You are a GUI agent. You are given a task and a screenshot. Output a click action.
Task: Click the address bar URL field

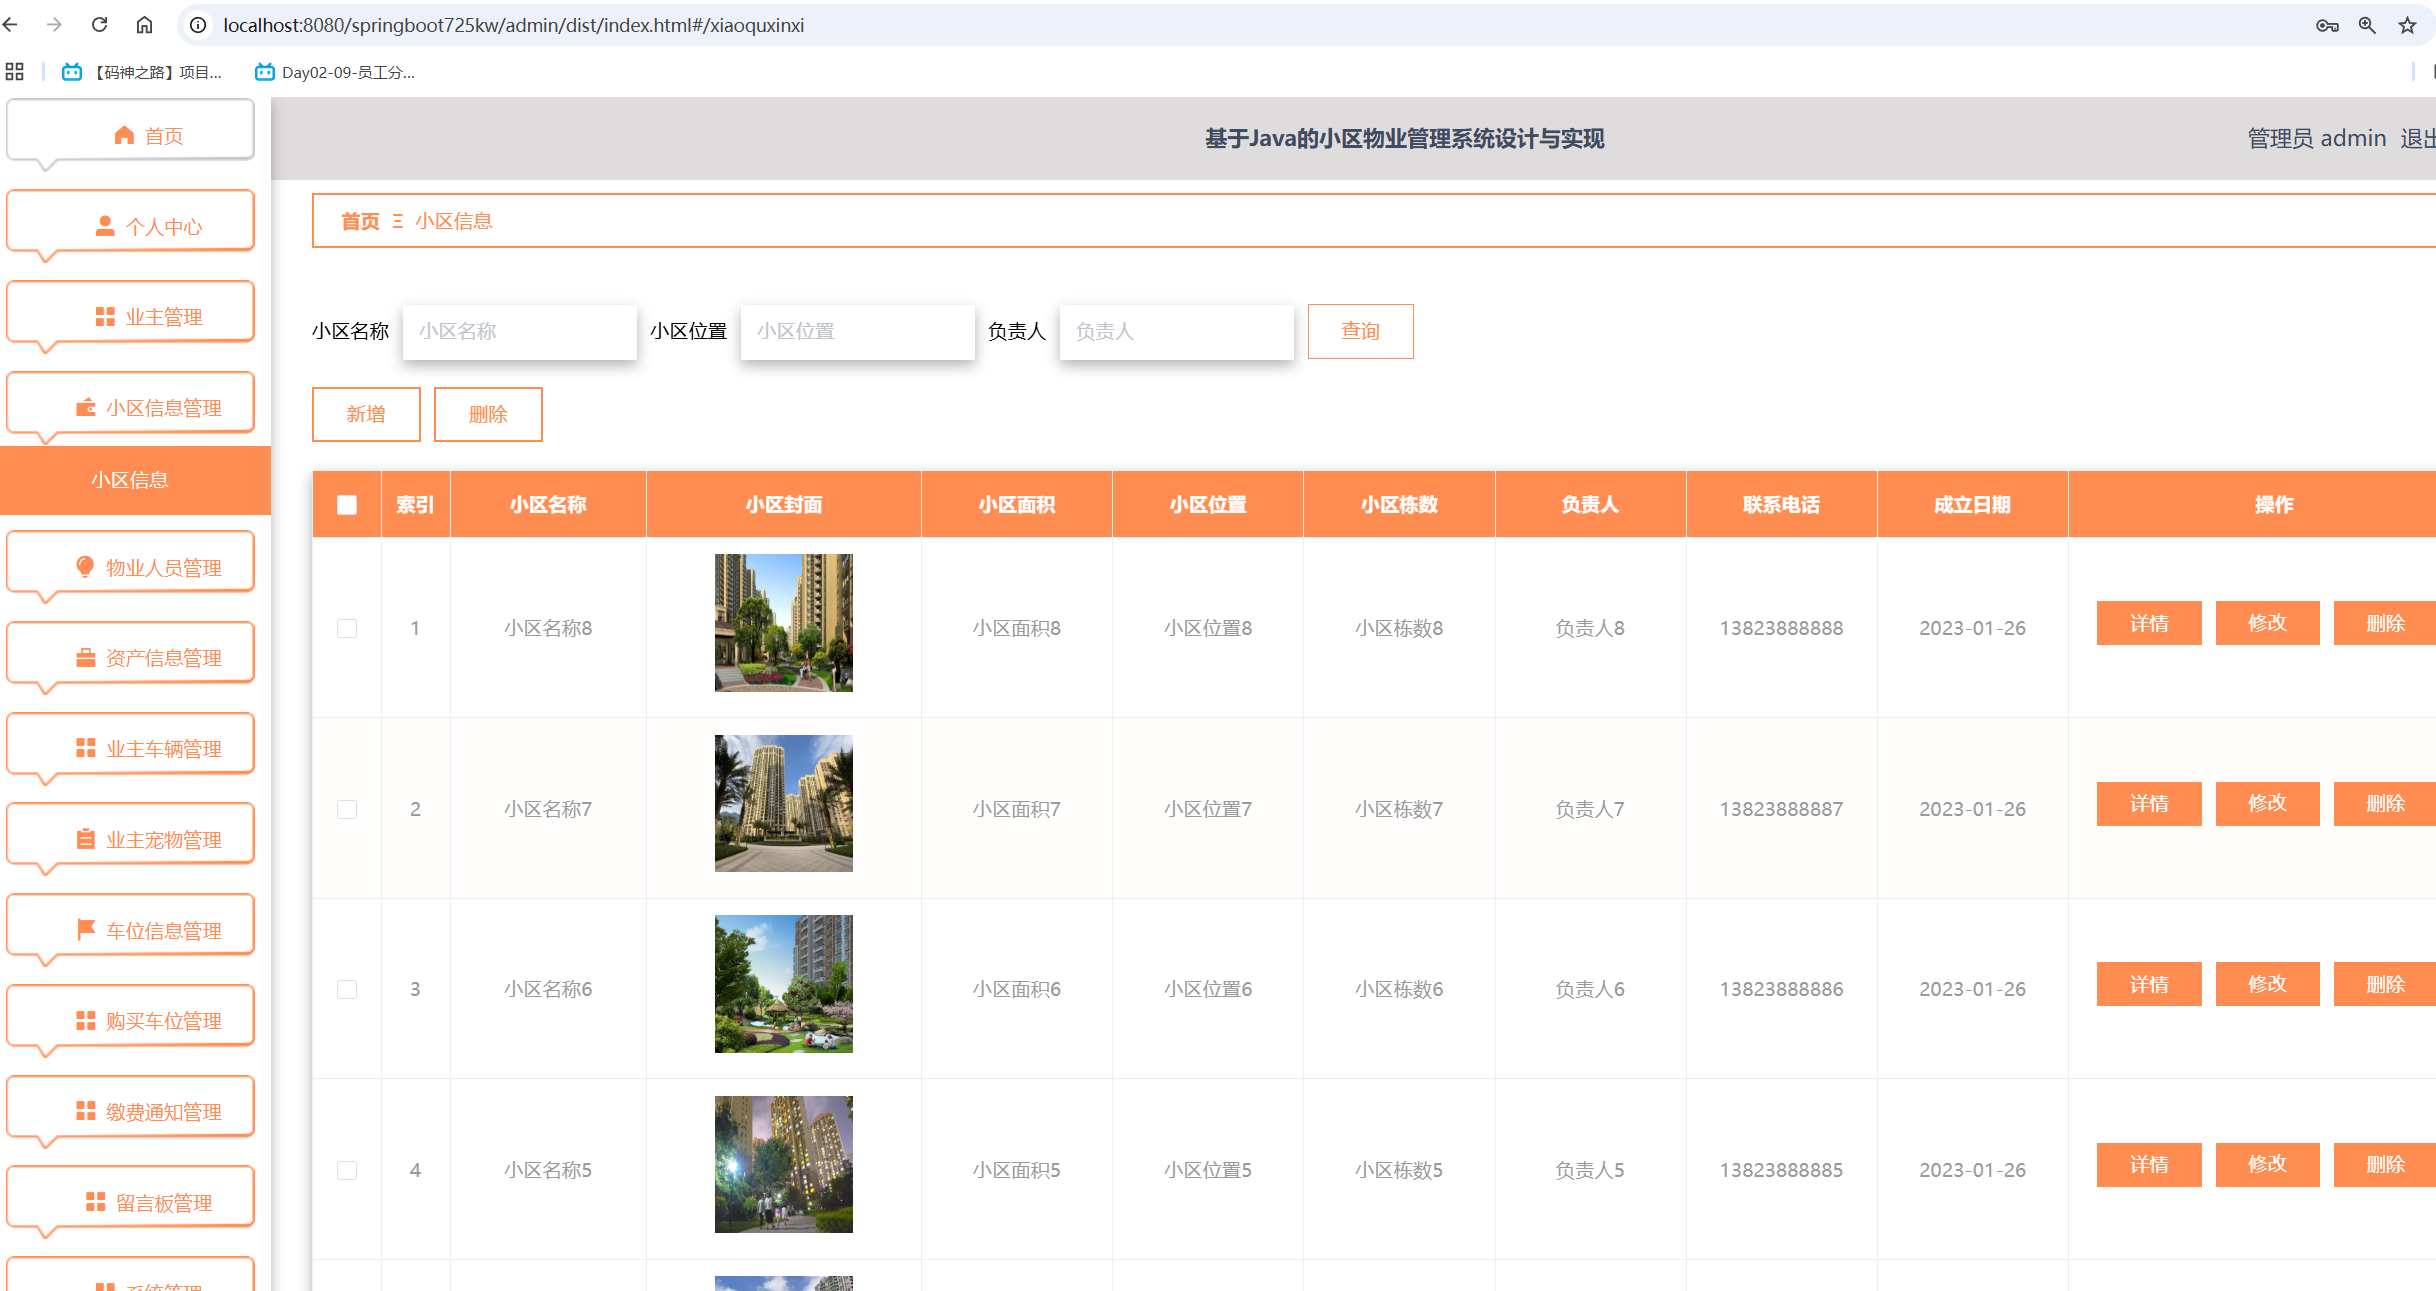[1240, 25]
